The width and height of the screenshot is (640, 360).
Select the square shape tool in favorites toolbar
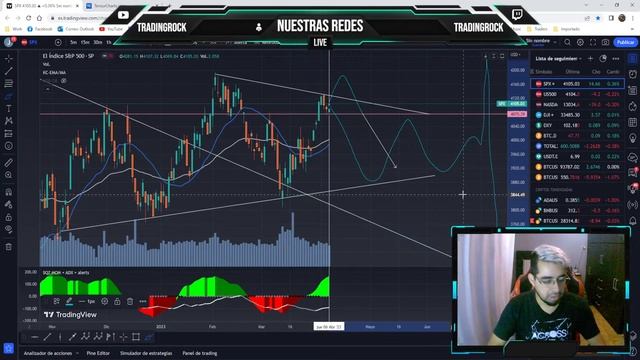(136, 337)
